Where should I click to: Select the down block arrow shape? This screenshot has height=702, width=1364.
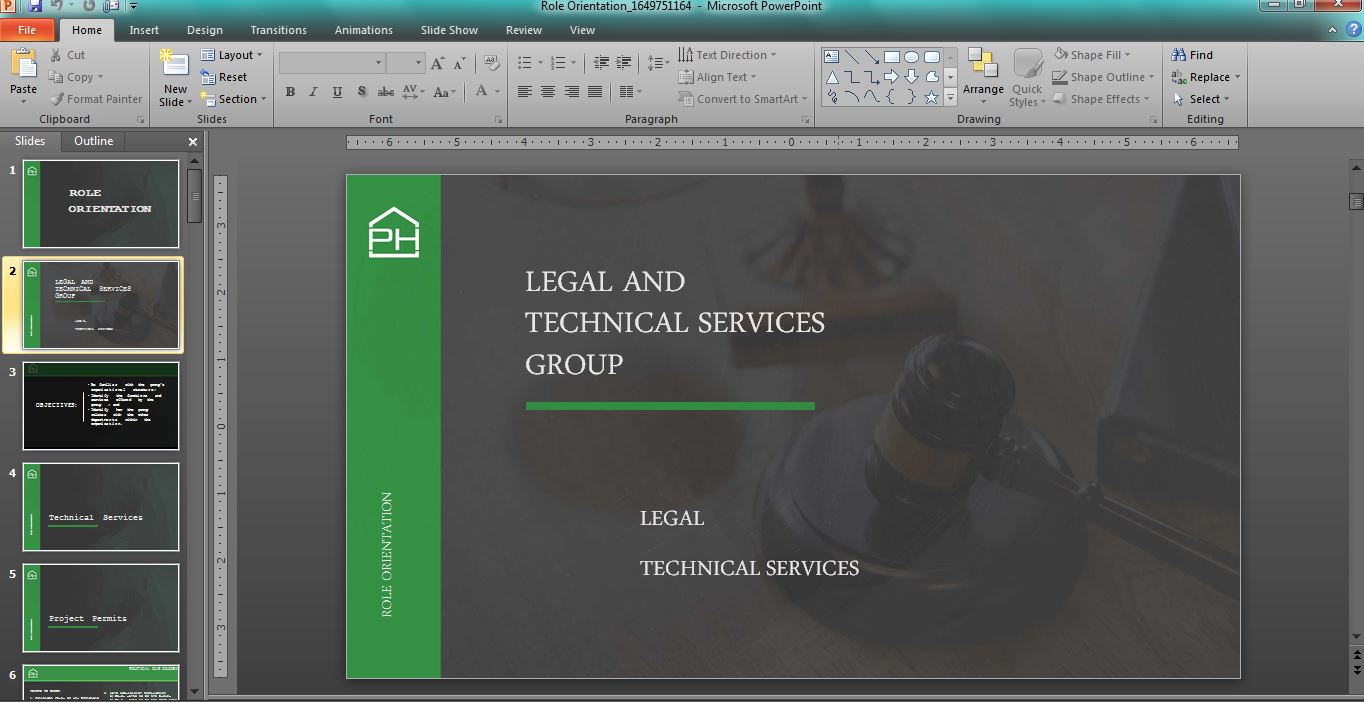tap(911, 77)
